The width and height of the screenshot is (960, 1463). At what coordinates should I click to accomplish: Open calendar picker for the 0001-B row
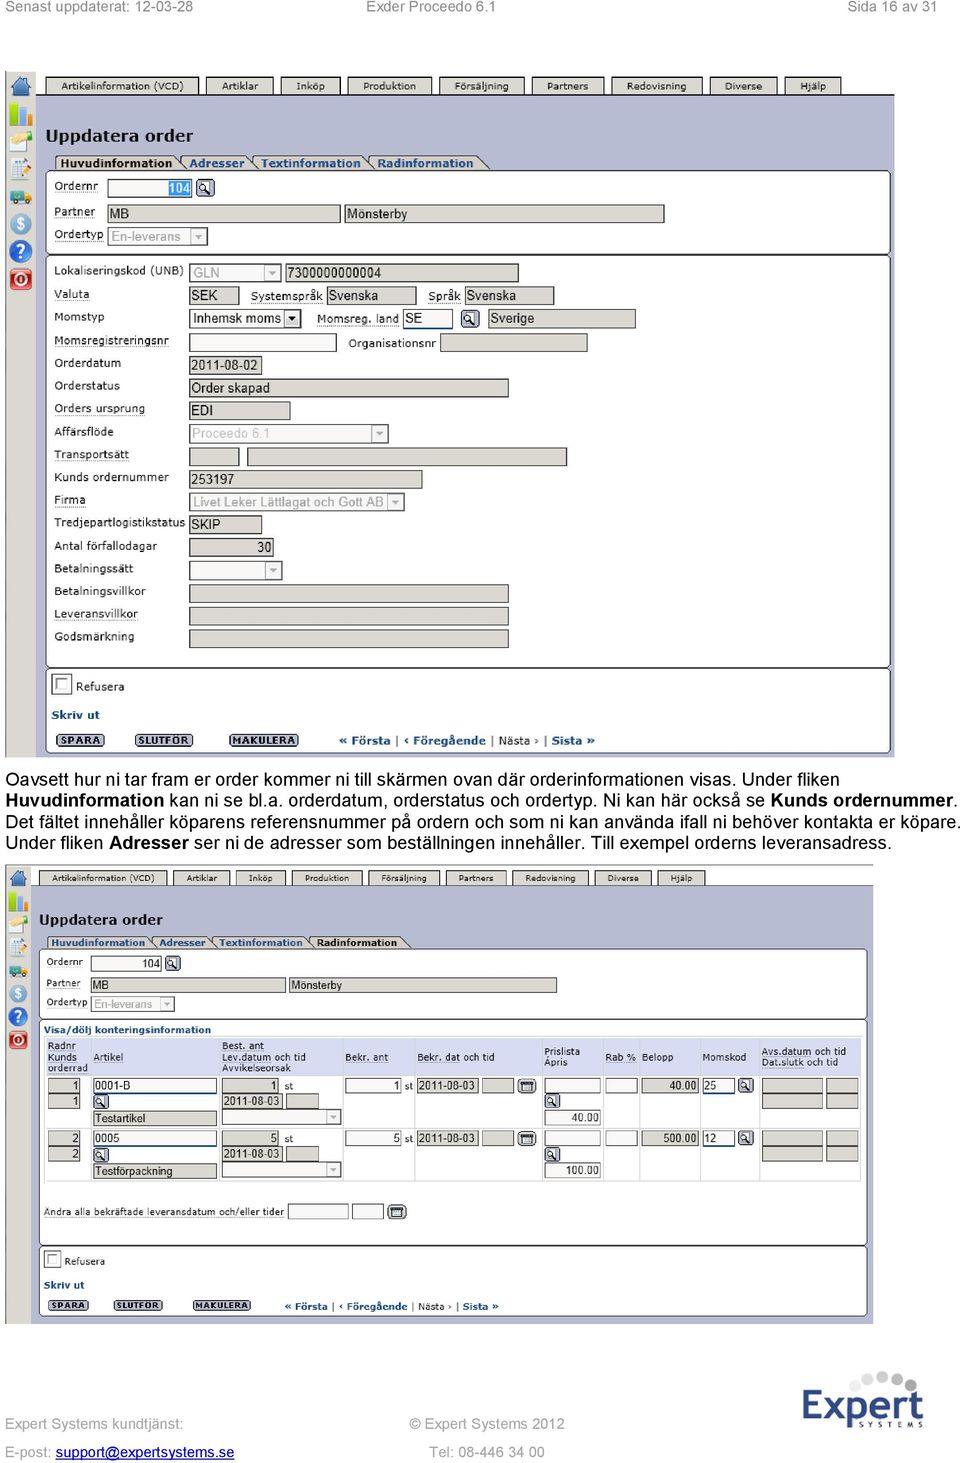click(x=527, y=1086)
